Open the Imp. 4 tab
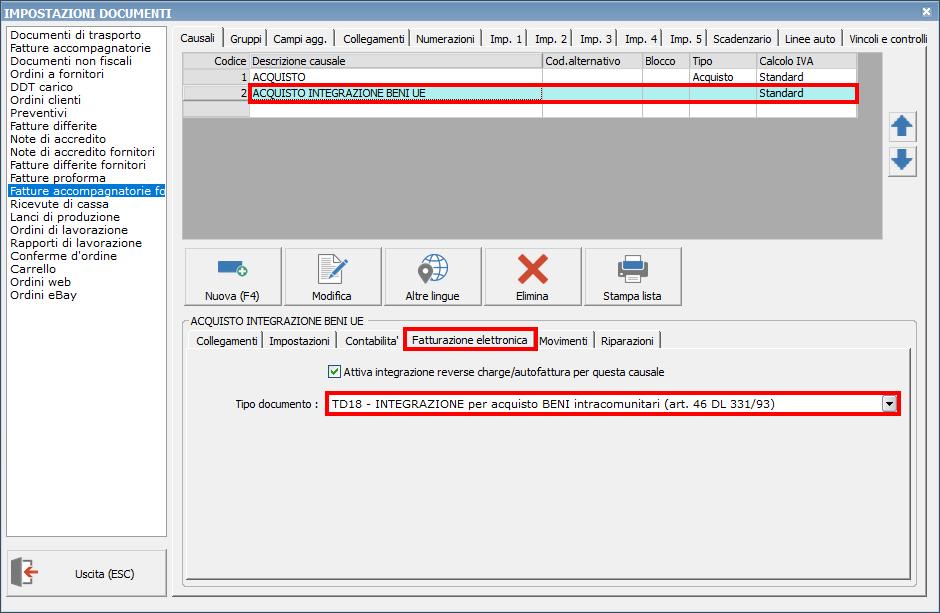 (640, 39)
